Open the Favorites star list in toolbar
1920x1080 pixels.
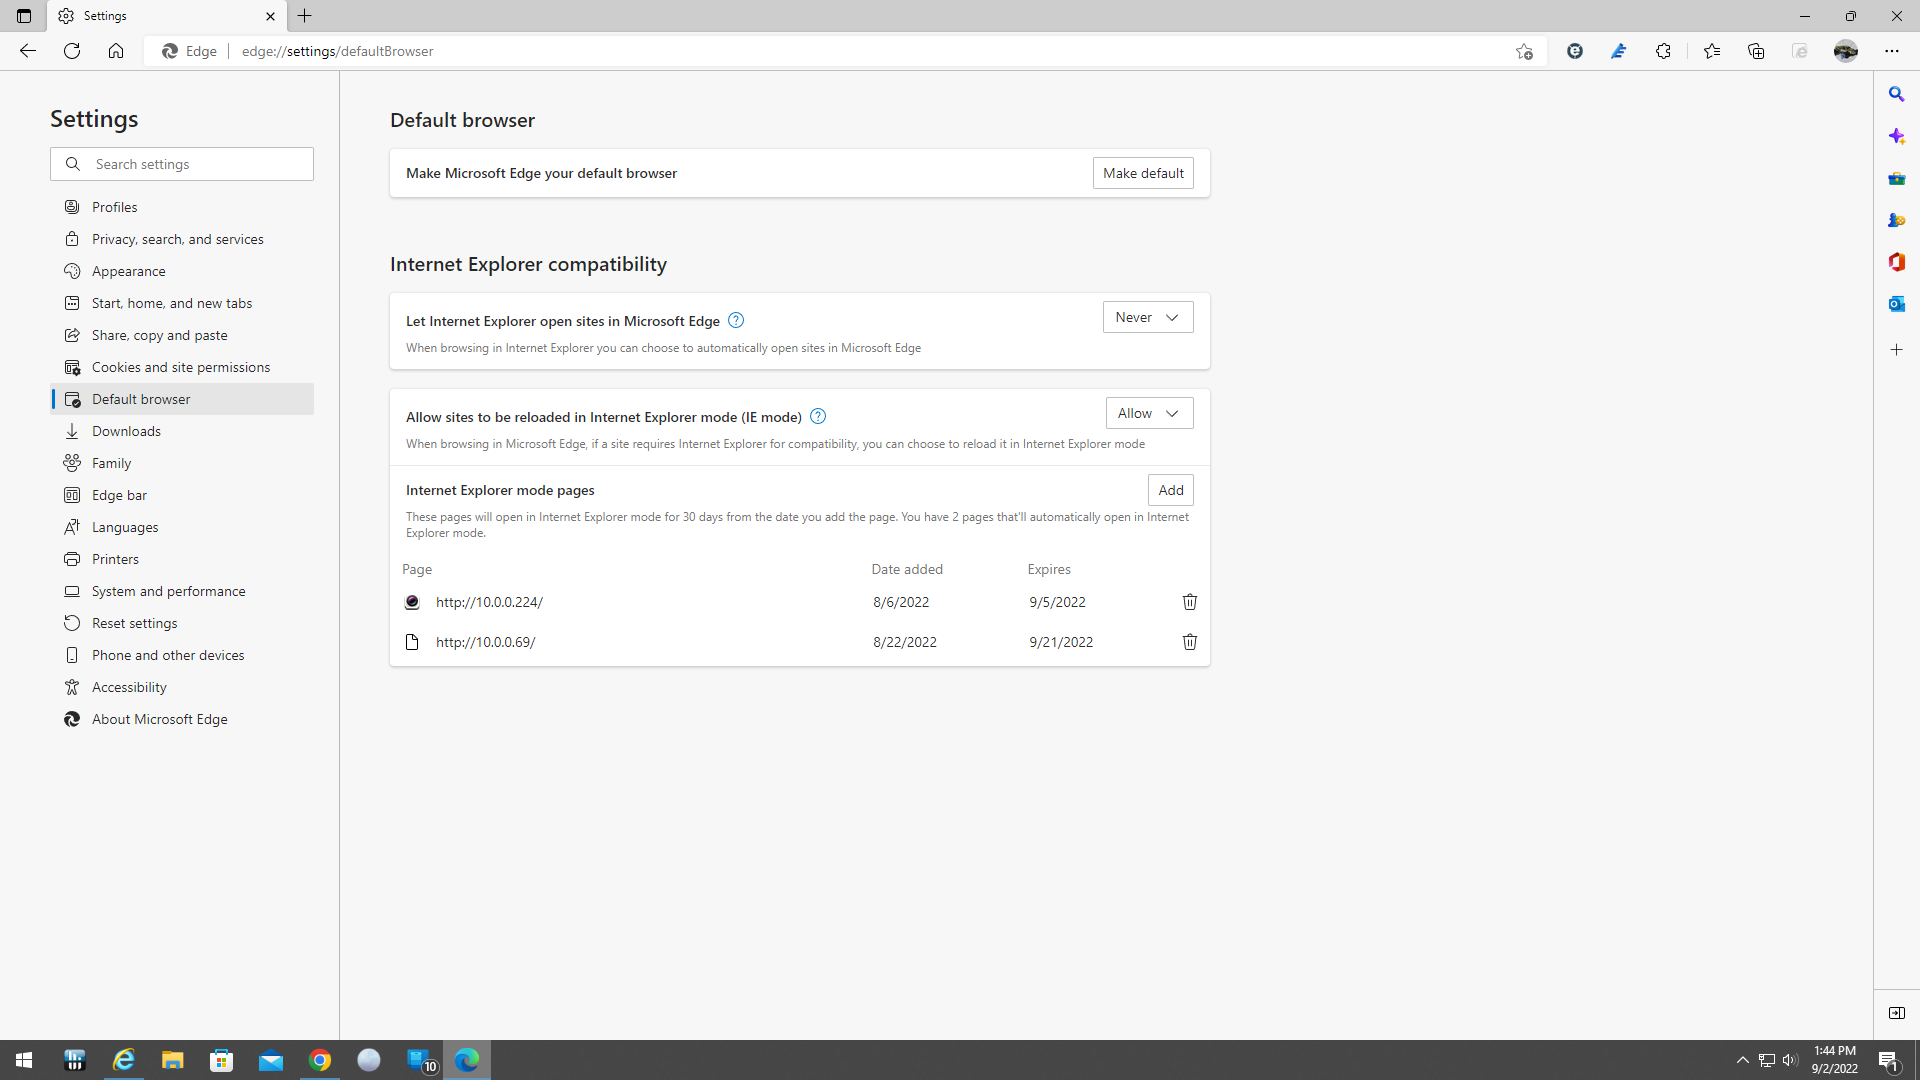point(1712,51)
